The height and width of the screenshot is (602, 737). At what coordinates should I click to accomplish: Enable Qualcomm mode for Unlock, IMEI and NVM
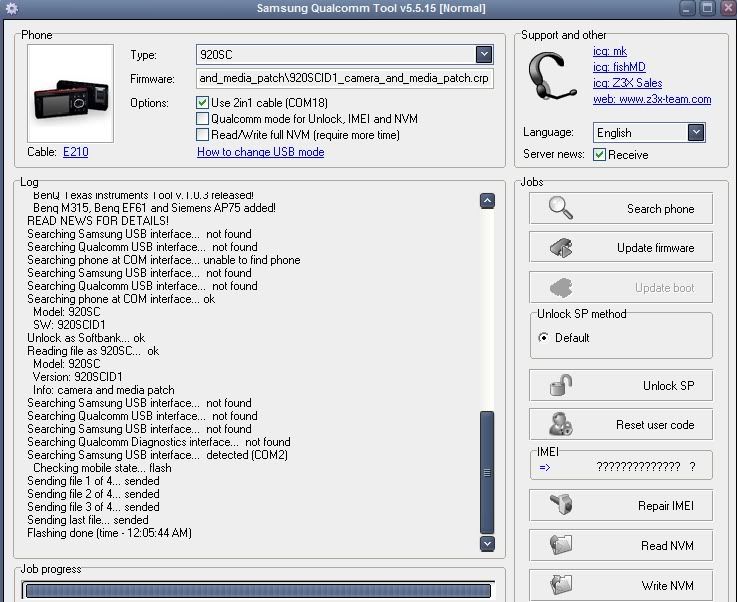pyautogui.click(x=203, y=118)
